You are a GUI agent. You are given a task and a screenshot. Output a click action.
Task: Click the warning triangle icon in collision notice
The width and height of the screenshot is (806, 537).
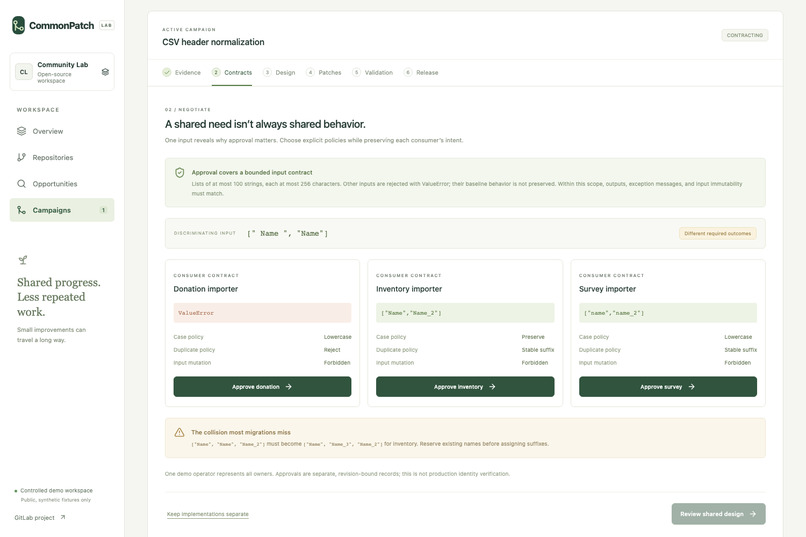pos(179,433)
